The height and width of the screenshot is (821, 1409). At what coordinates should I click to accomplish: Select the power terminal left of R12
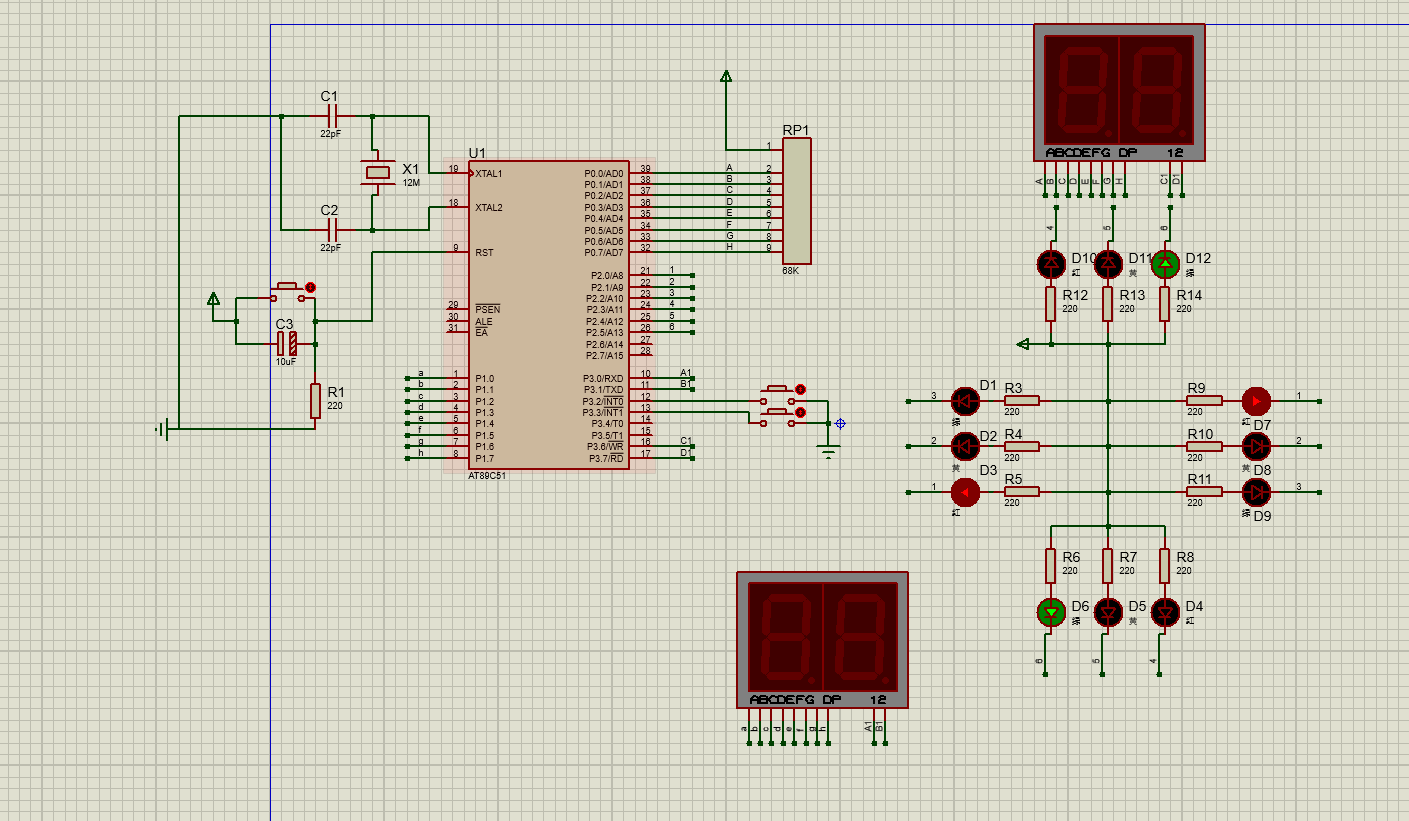(1023, 344)
